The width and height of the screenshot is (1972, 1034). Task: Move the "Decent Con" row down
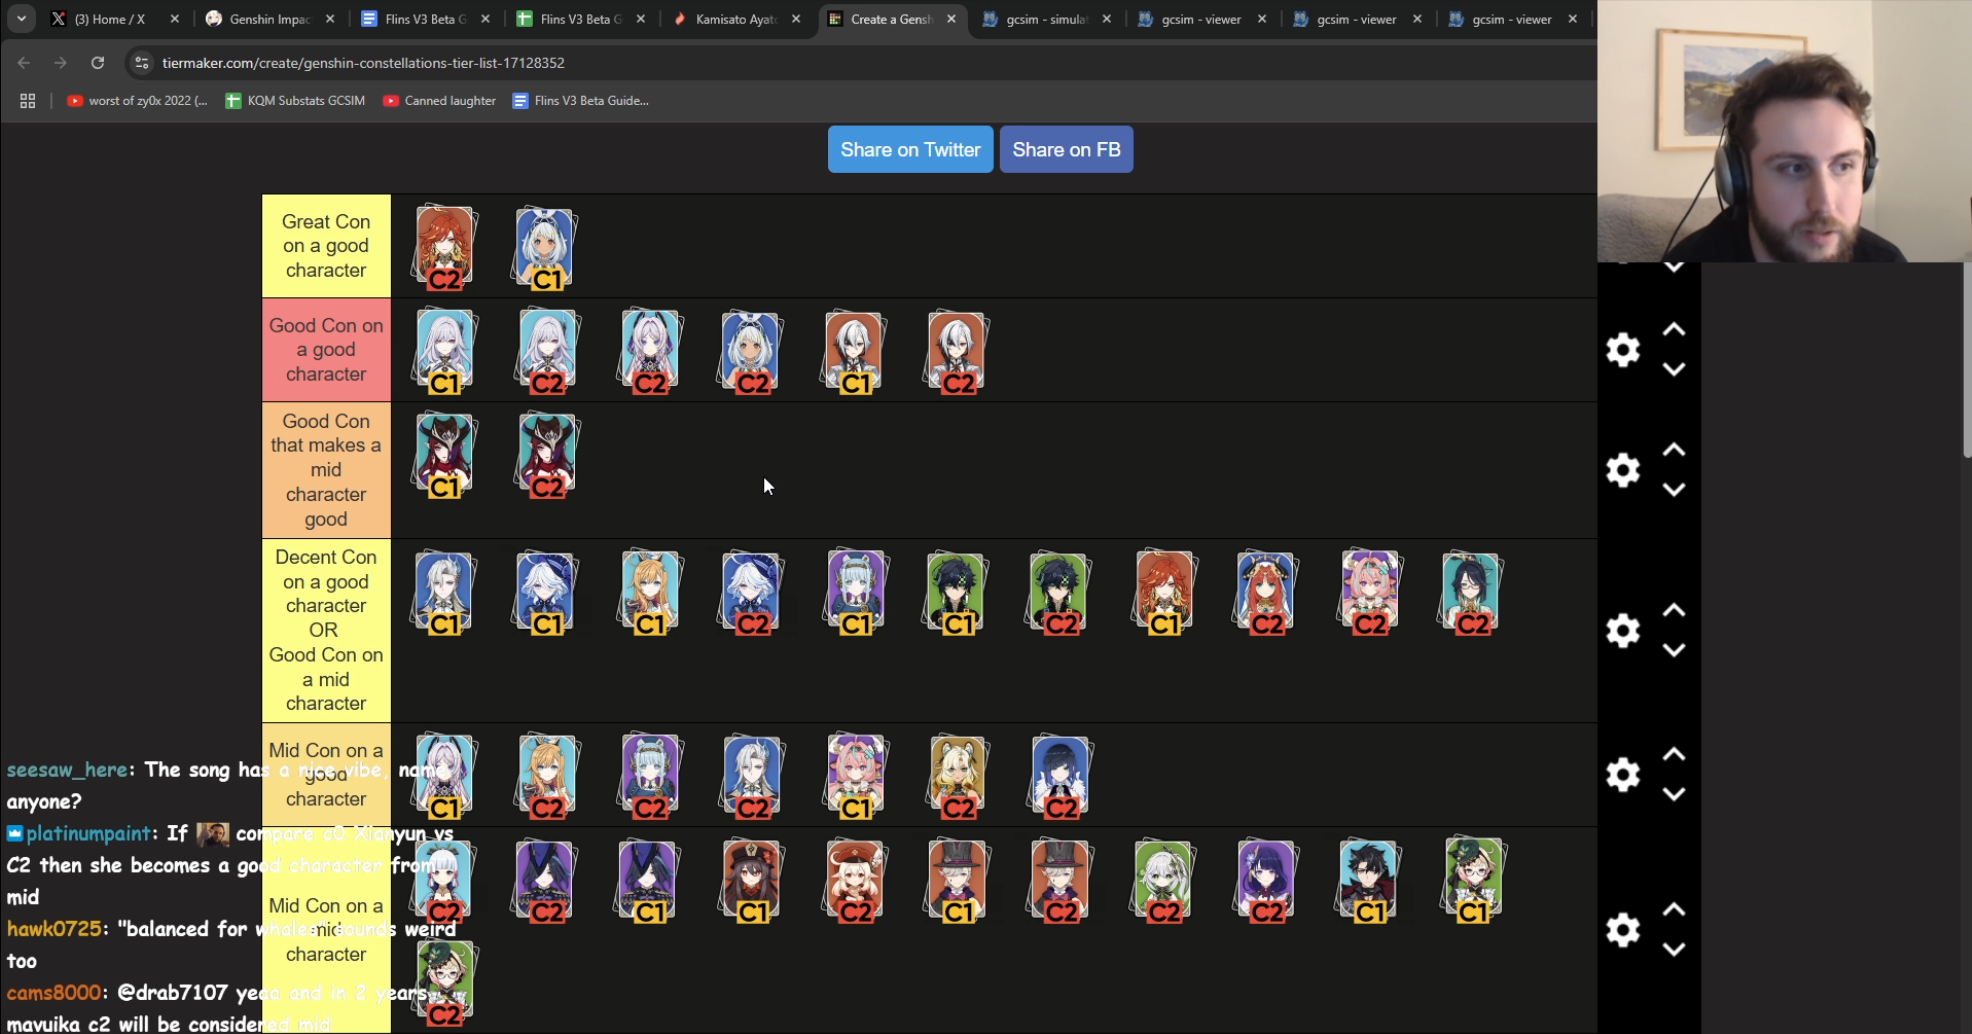coord(1674,650)
